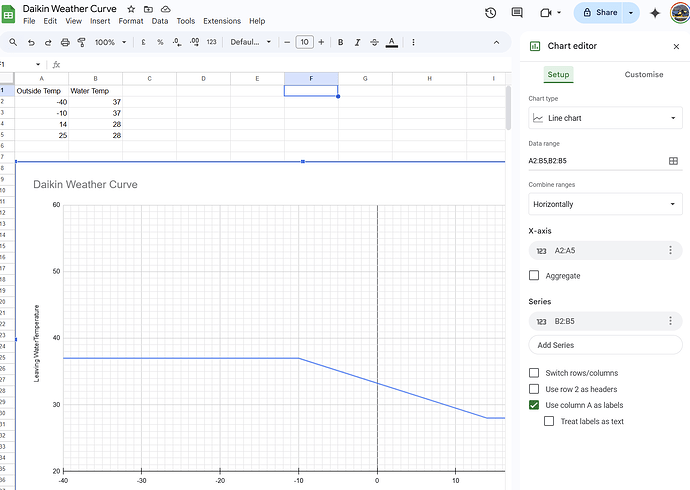This screenshot has width=690, height=490.
Task: Open the zoom 100% dropdown
Action: tap(109, 42)
